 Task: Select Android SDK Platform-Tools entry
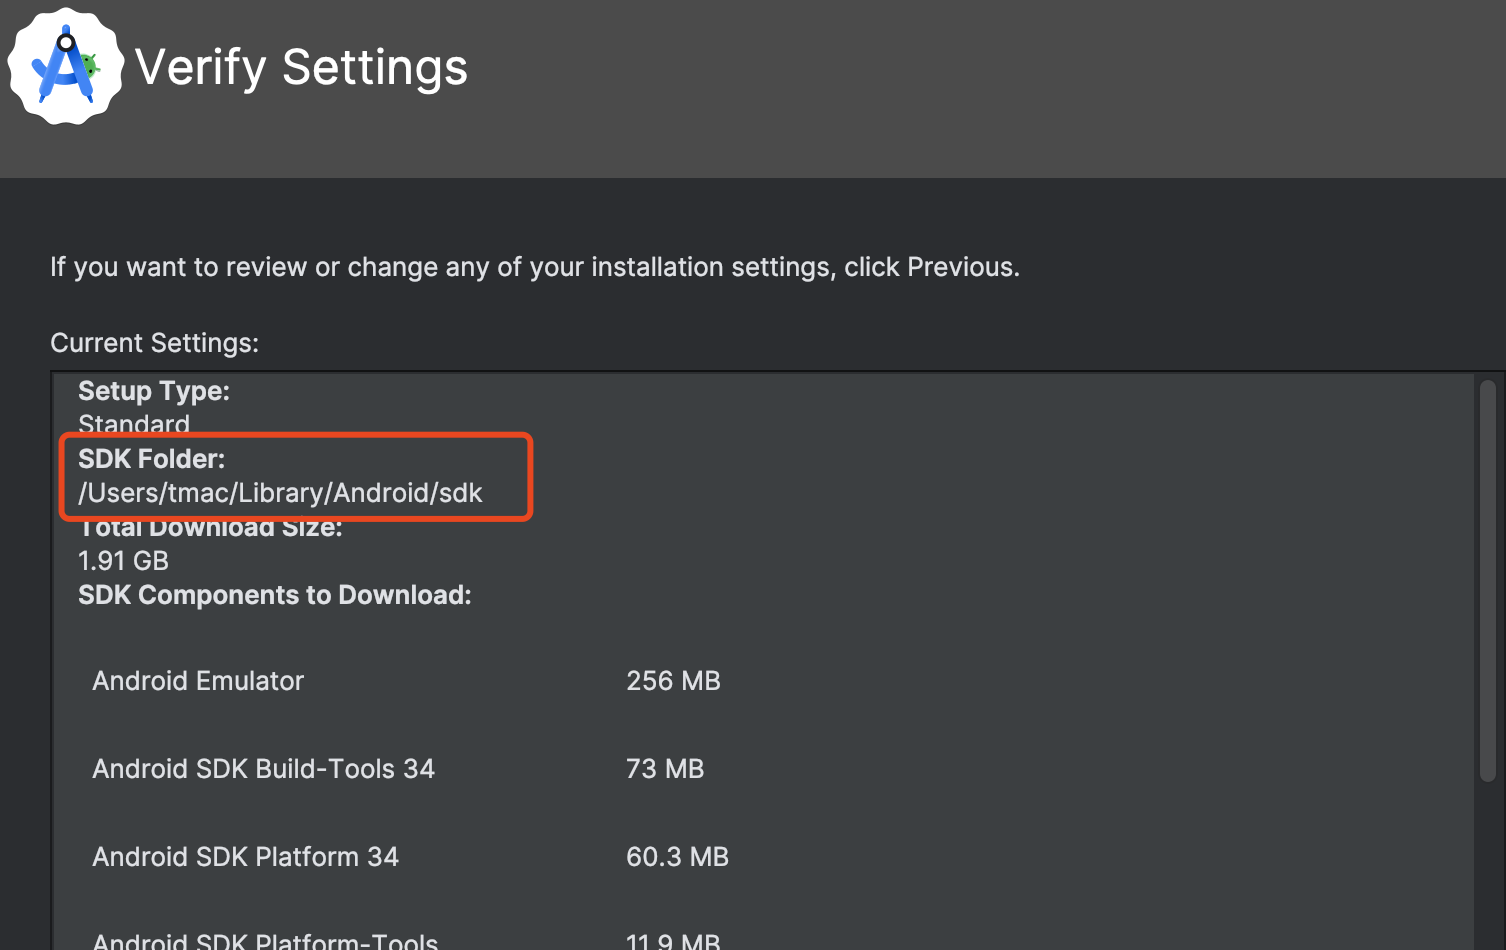click(265, 940)
